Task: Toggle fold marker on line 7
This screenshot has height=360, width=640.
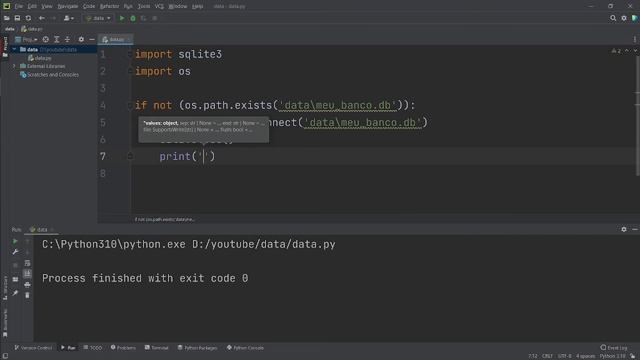Action: pyautogui.click(x=130, y=156)
